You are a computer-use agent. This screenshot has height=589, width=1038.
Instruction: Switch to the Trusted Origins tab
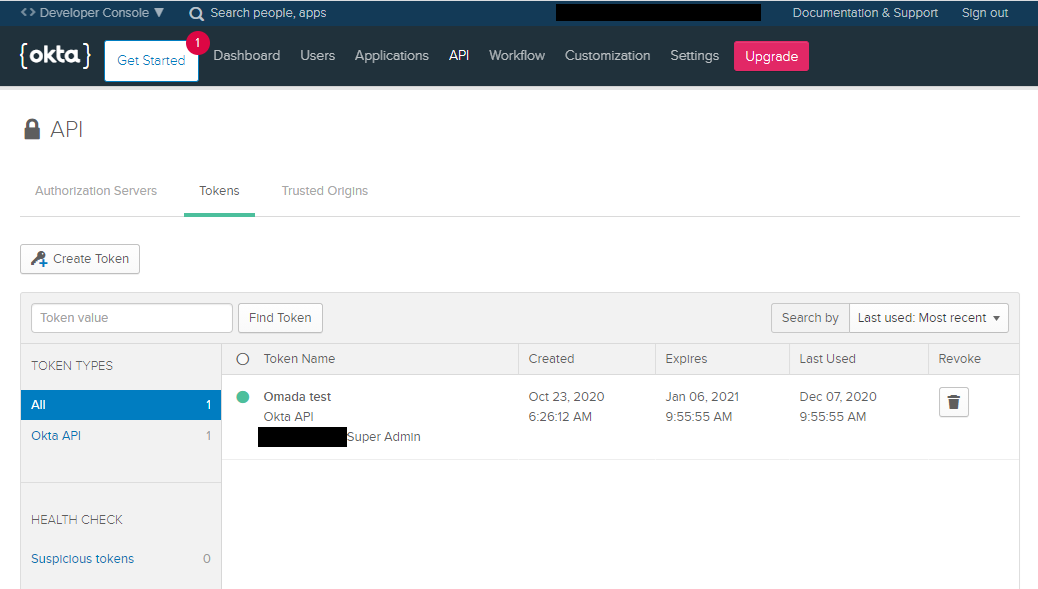pos(324,191)
